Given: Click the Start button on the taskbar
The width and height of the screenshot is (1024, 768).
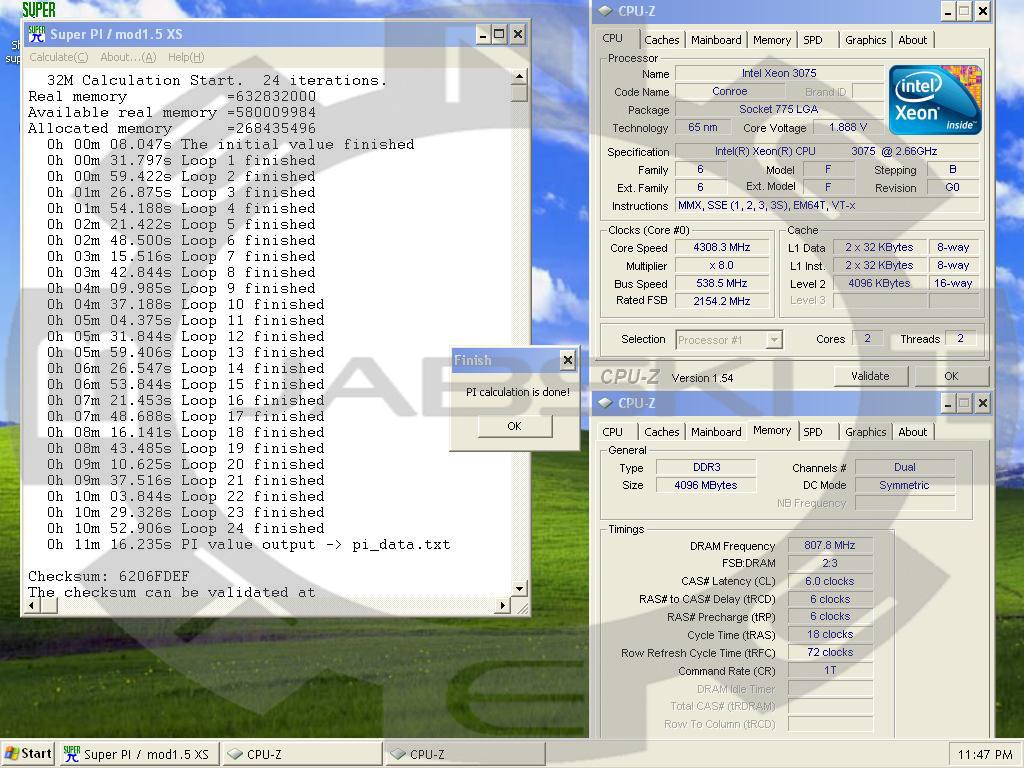Looking at the screenshot, I should (x=28, y=754).
